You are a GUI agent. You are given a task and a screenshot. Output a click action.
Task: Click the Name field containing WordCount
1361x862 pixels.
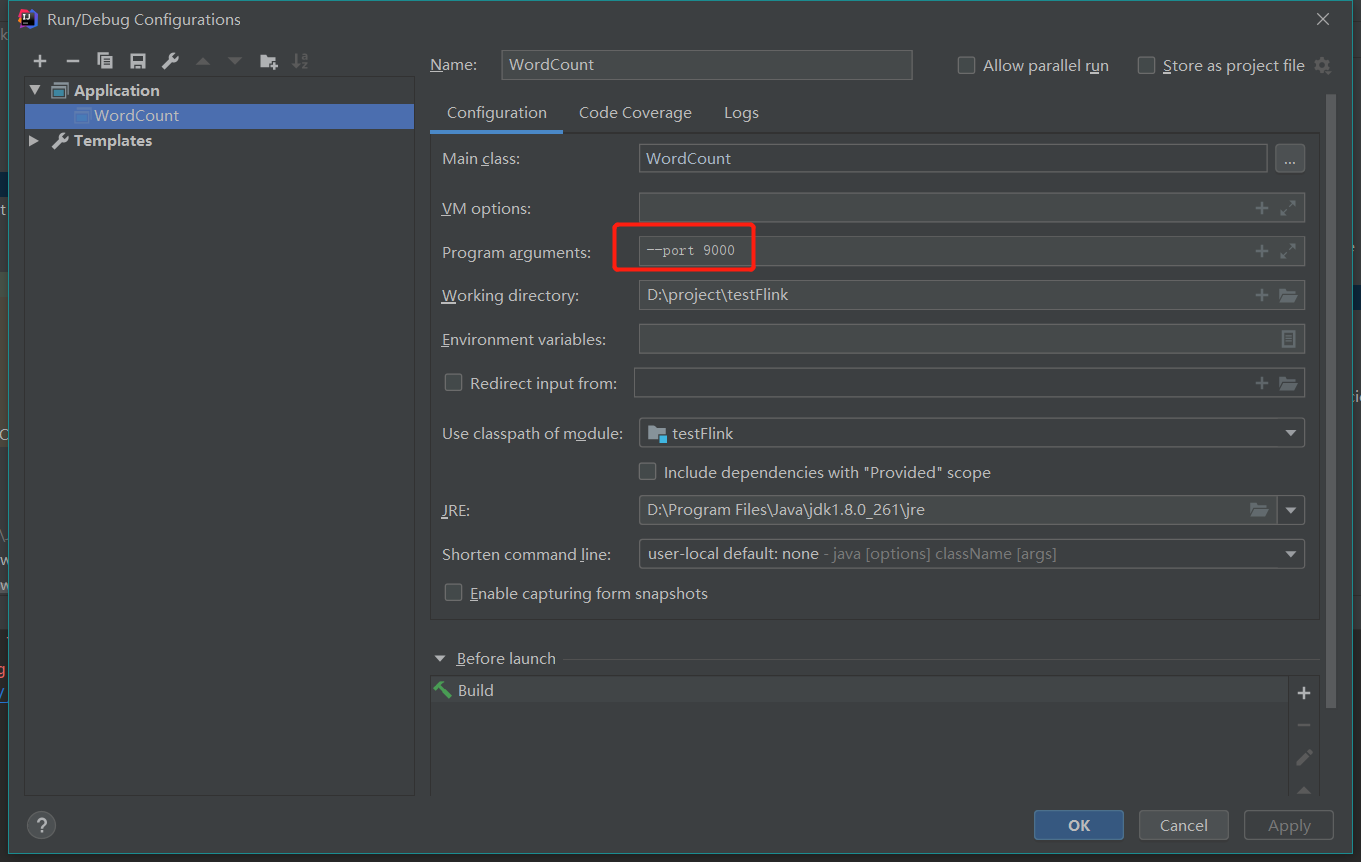click(x=707, y=65)
